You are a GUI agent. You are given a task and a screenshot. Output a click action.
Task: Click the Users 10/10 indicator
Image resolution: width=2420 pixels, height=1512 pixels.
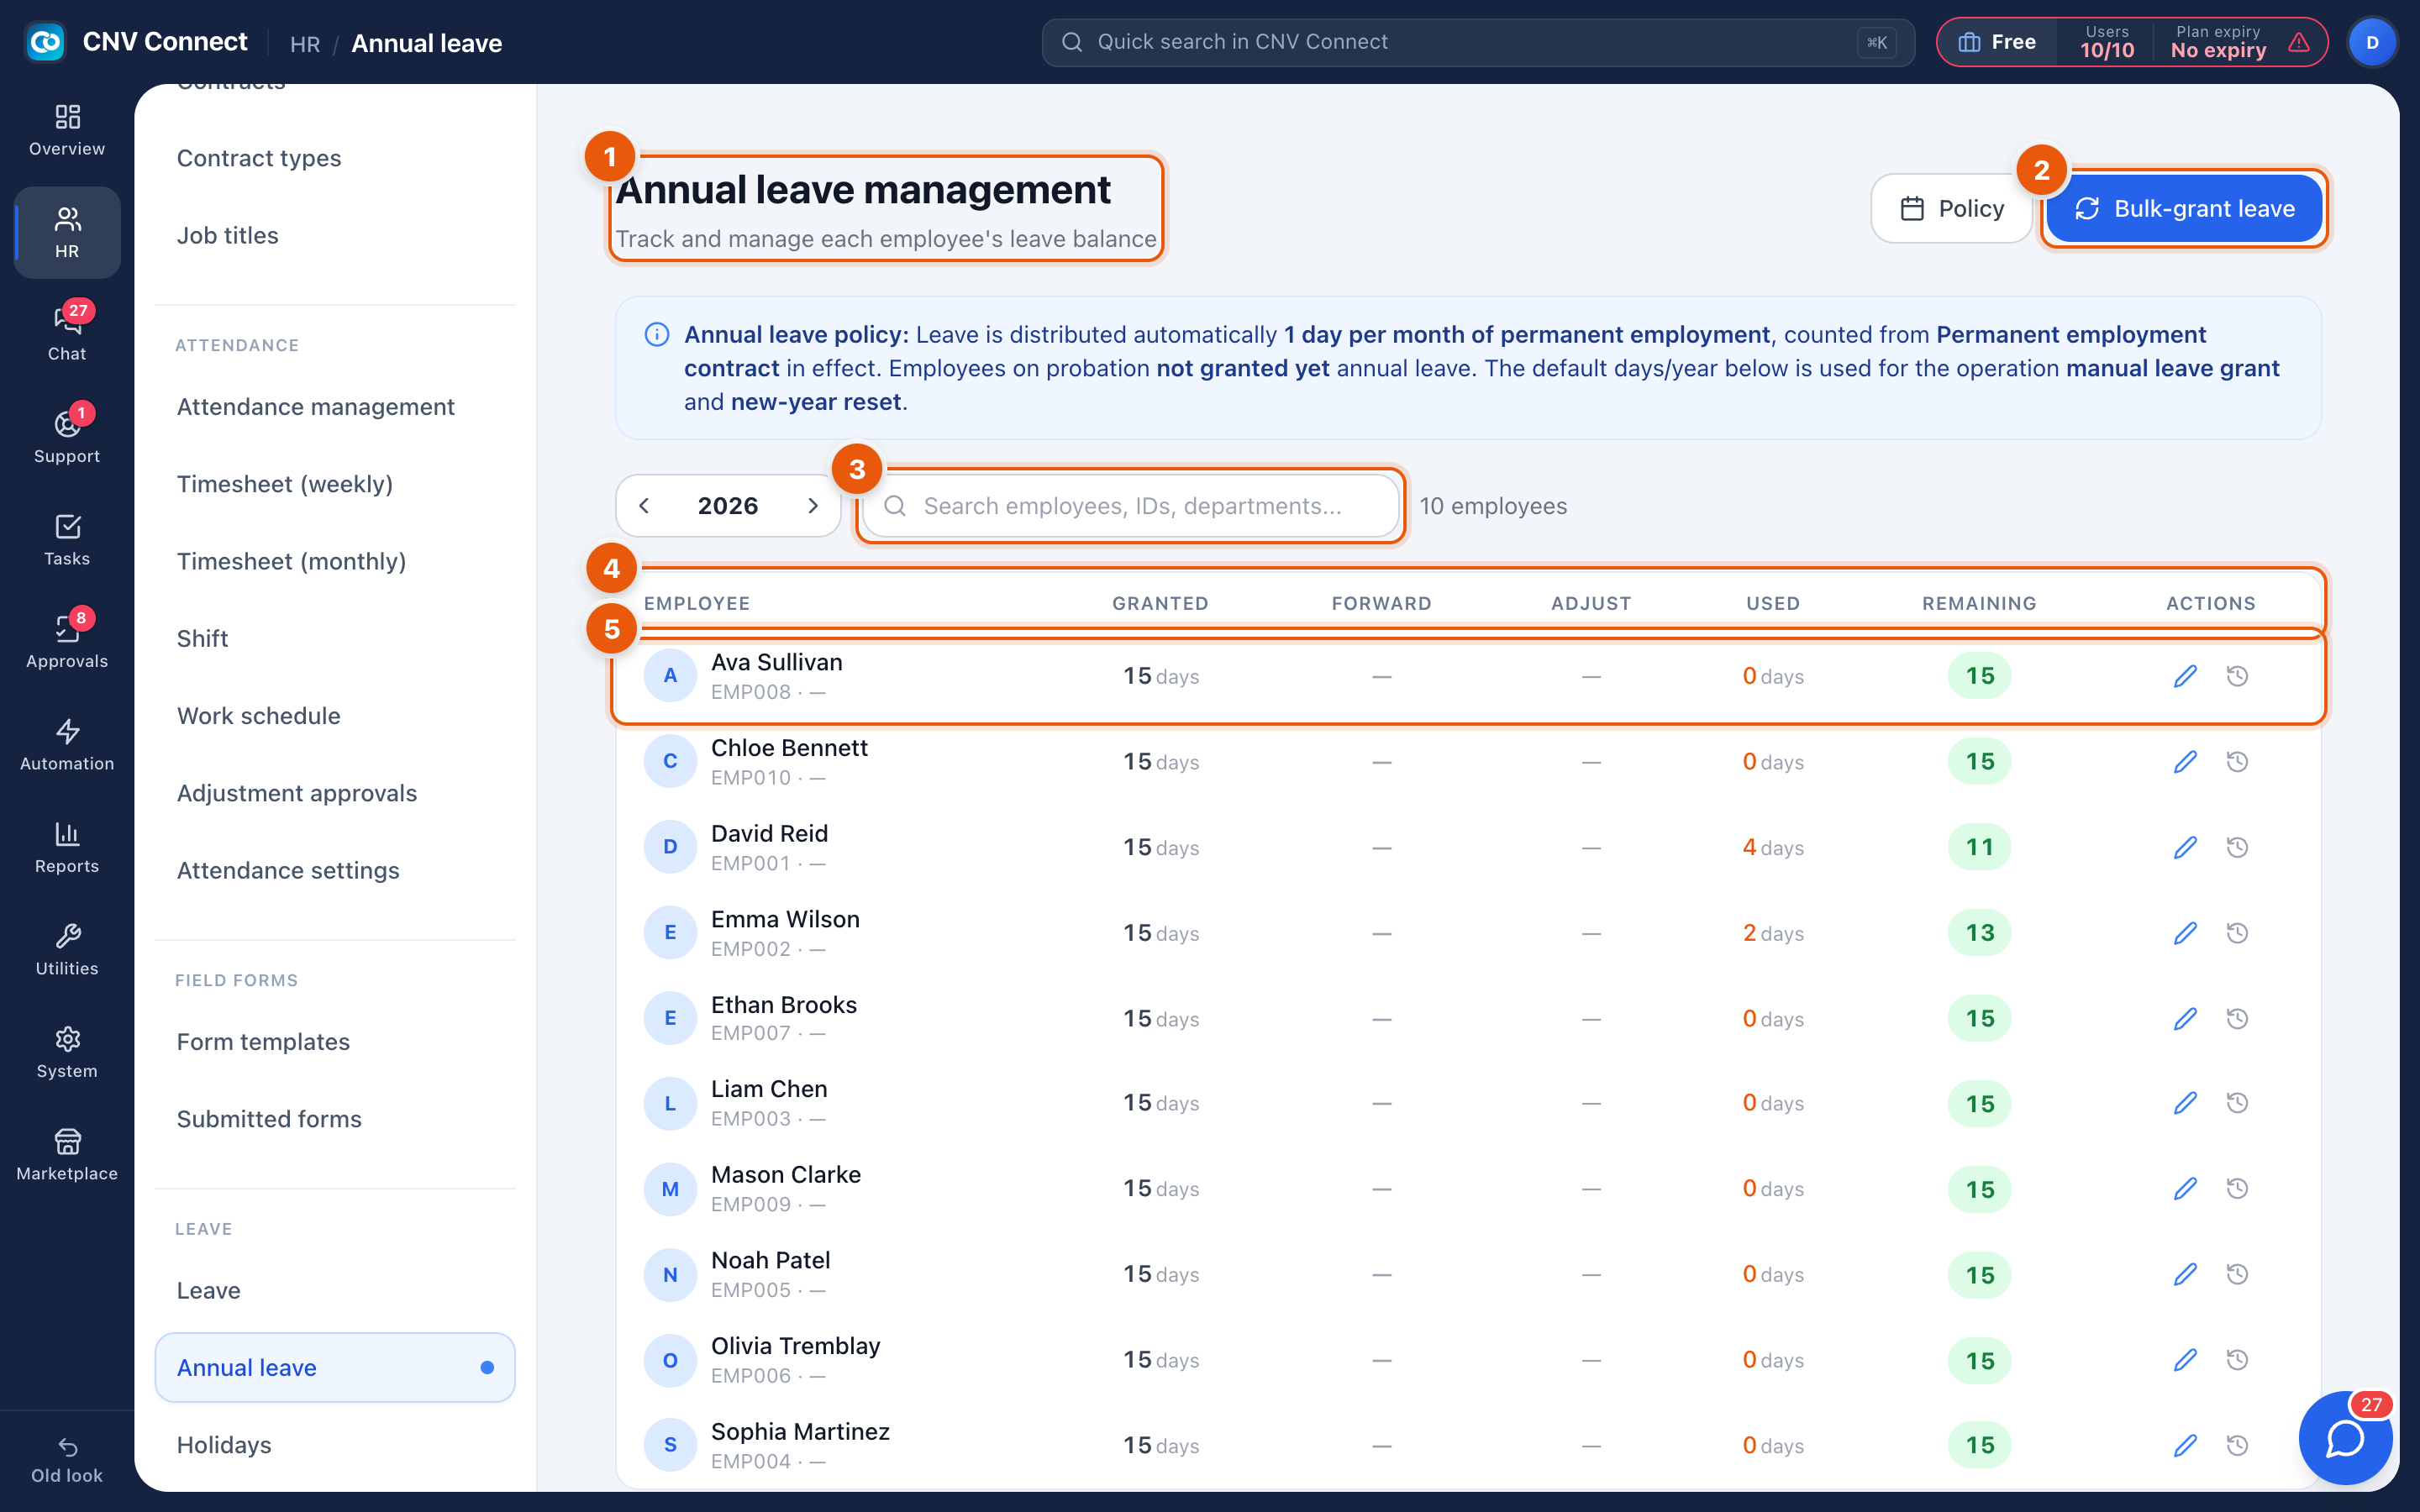click(x=2107, y=42)
